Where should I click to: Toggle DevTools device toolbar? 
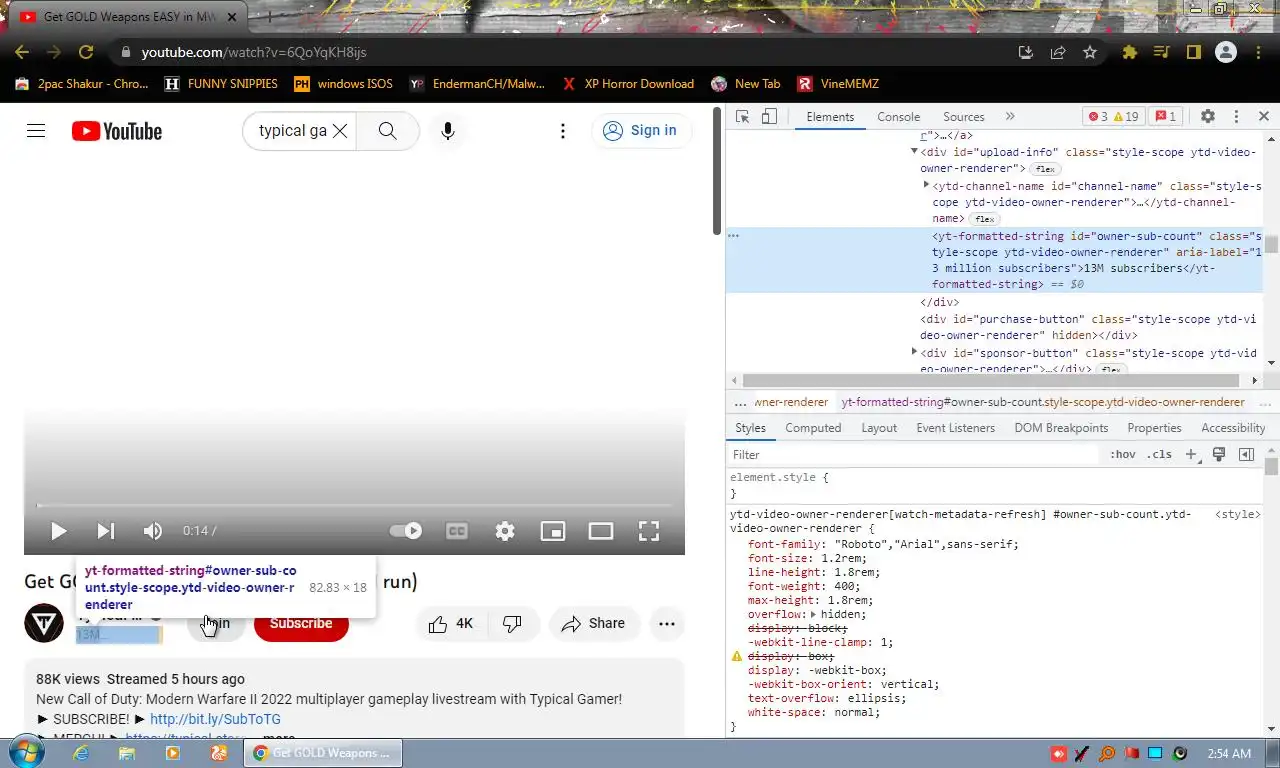(x=769, y=116)
